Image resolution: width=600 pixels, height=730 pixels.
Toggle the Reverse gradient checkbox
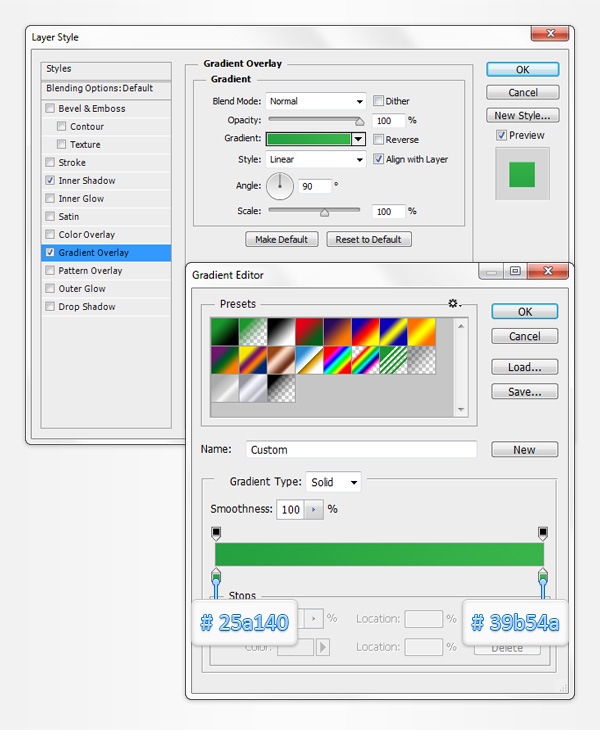(379, 140)
